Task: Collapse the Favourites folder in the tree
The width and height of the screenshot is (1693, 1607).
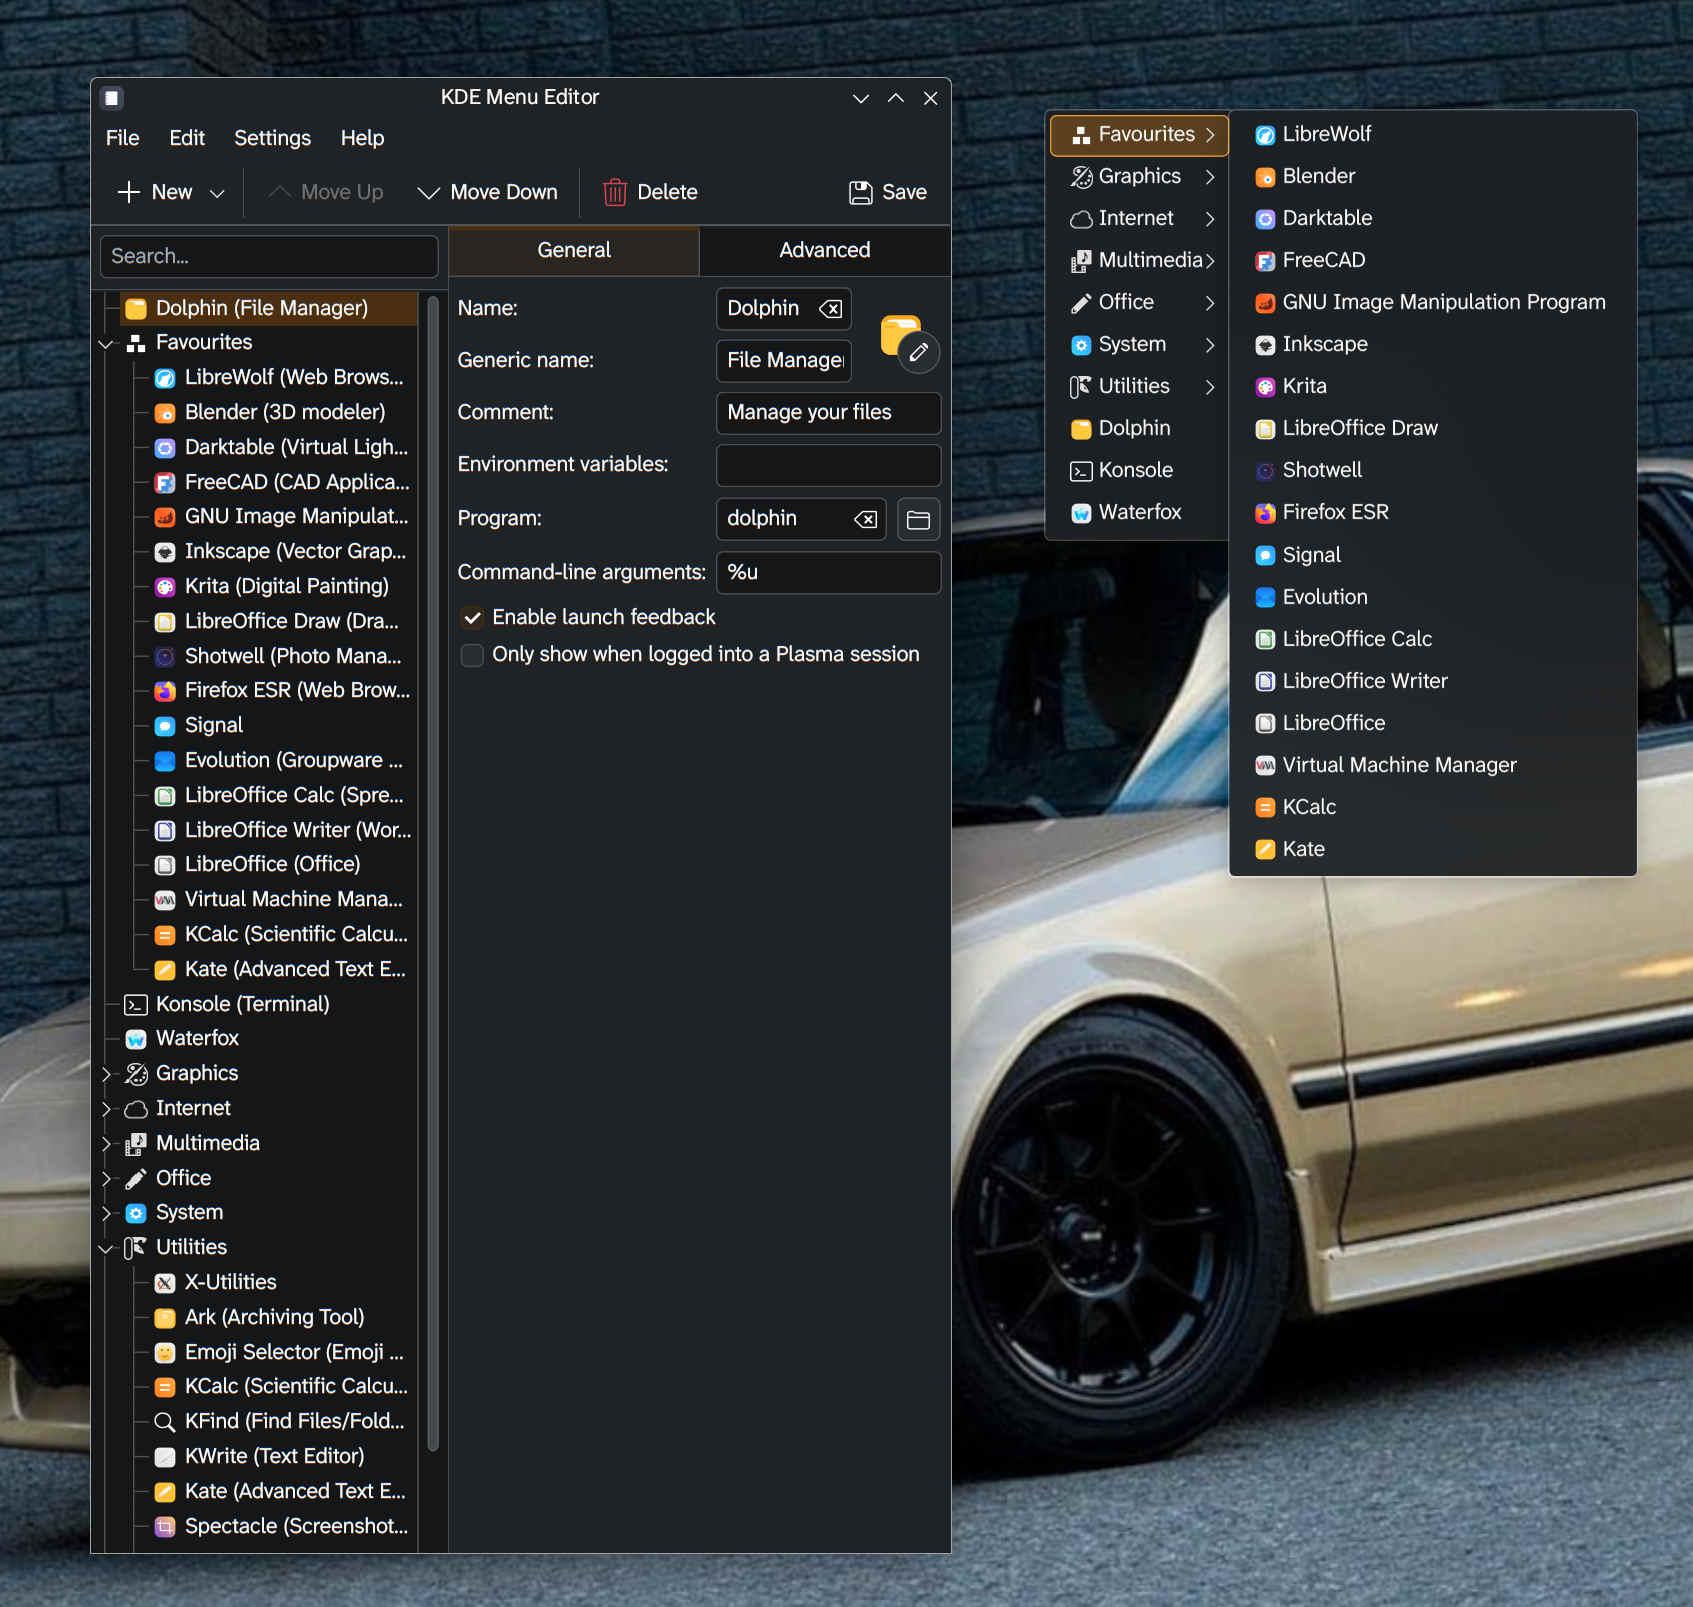Action: pyautogui.click(x=106, y=343)
